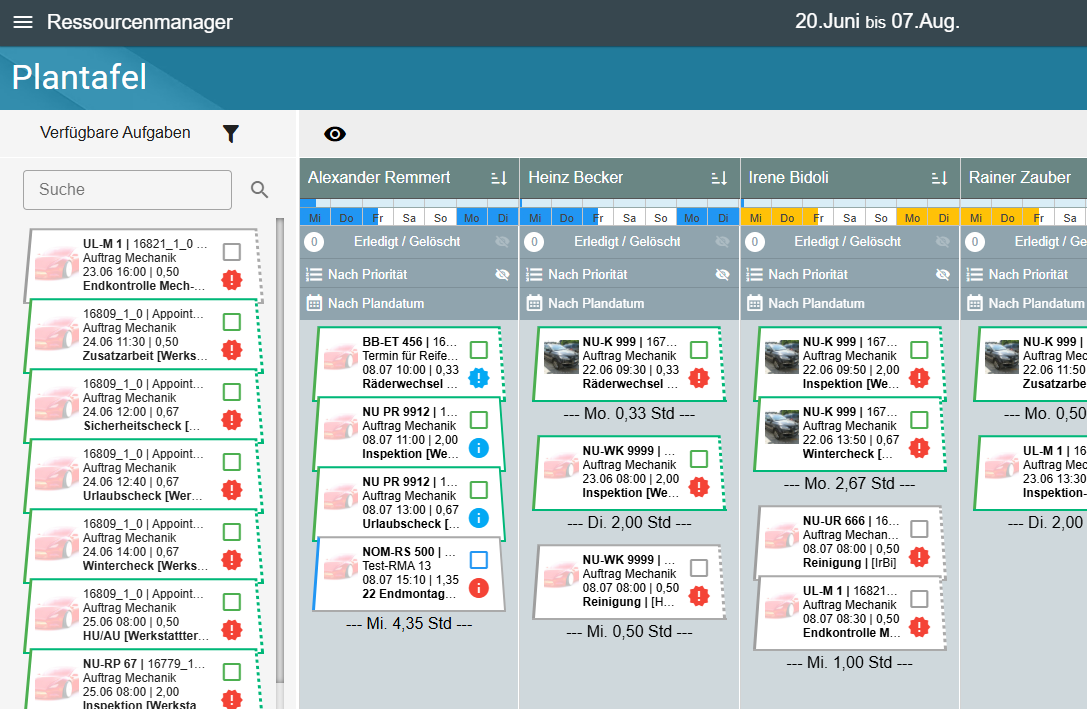Click red alert on NU-WK 9999 Inspektion card
The width and height of the screenshot is (1087, 709).
(699, 487)
